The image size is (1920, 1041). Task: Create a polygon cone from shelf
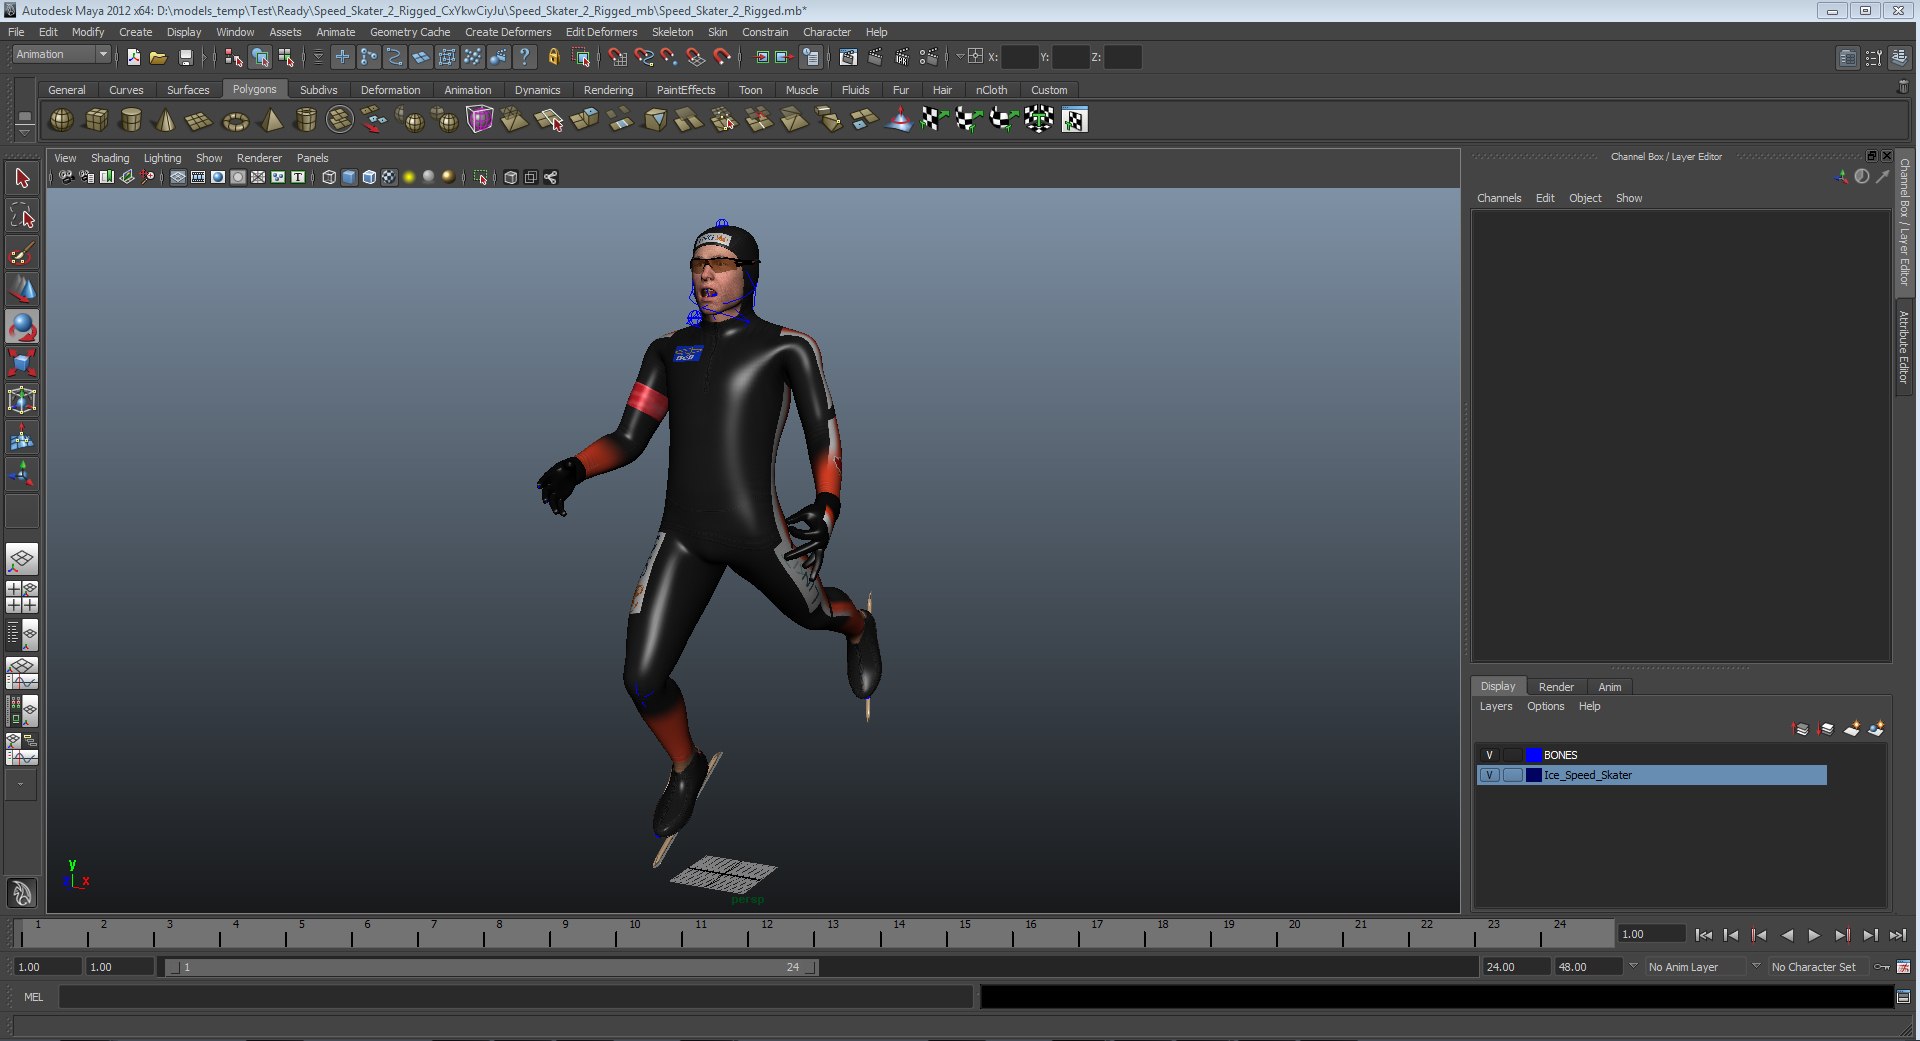pyautogui.click(x=165, y=120)
